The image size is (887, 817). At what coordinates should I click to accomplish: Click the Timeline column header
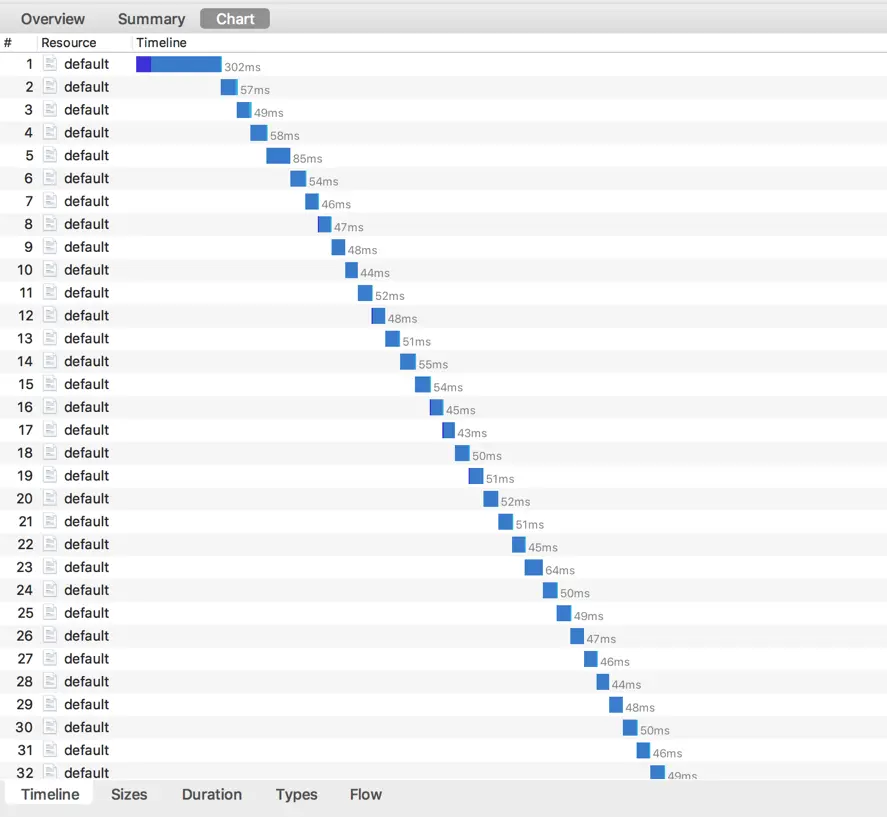[161, 42]
